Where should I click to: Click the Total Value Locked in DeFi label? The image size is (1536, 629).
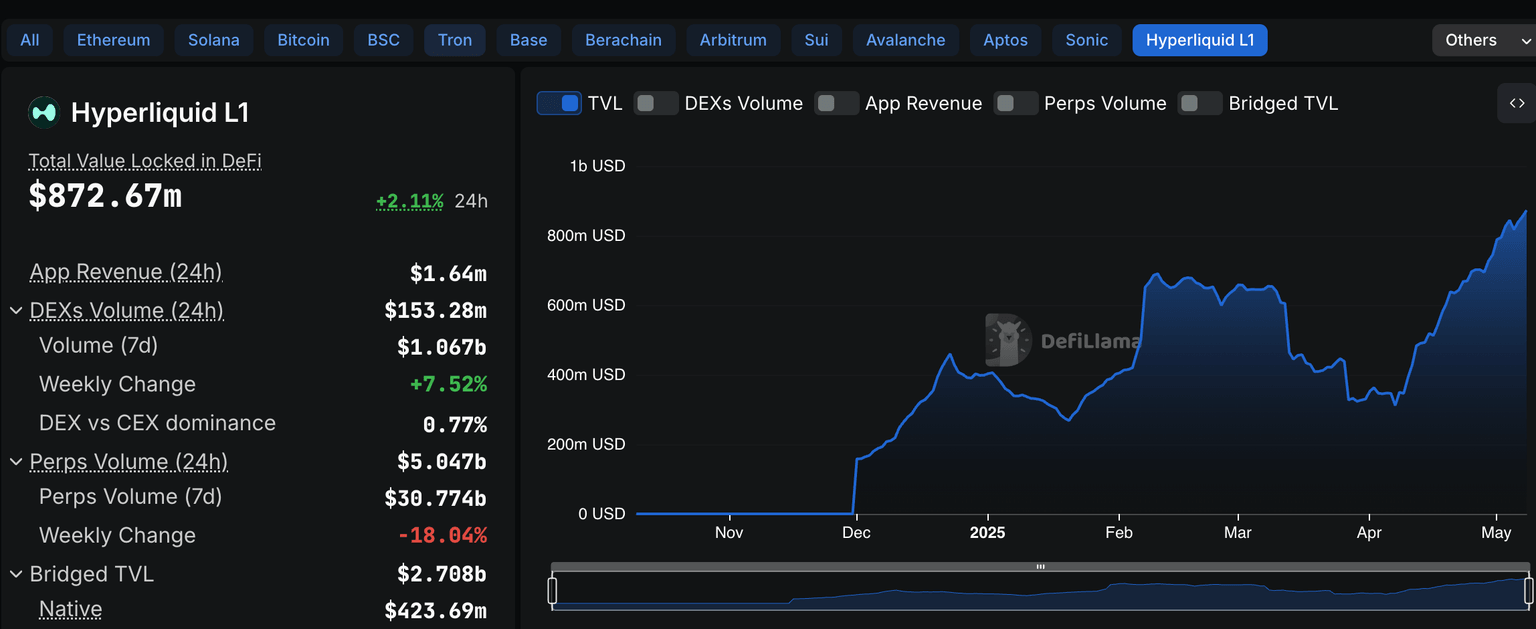[145, 161]
